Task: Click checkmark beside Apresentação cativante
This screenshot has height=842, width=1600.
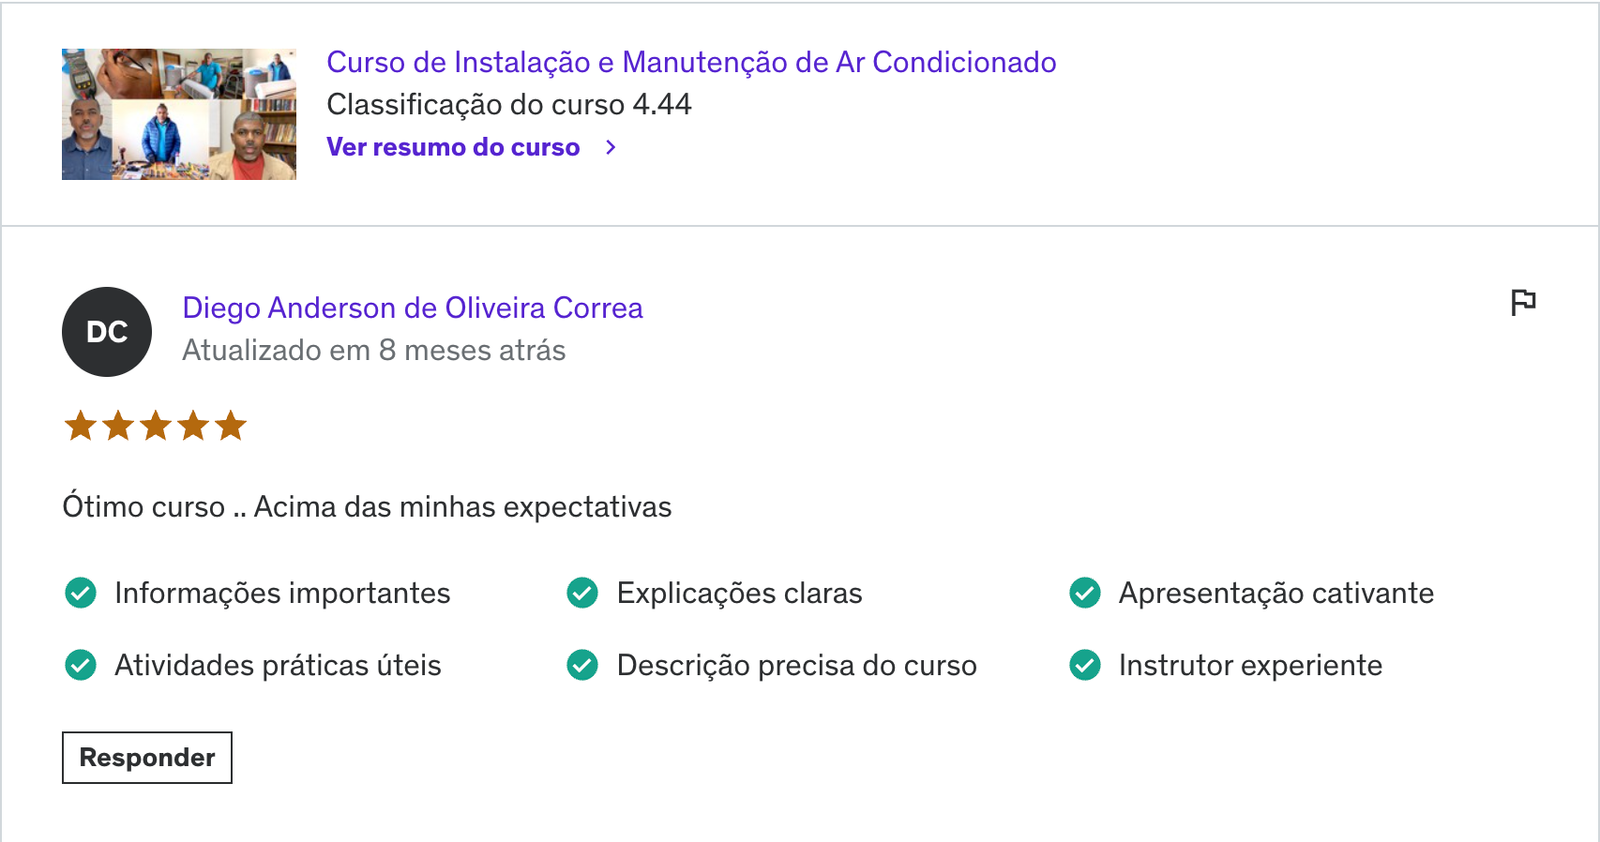Action: click(x=1085, y=593)
